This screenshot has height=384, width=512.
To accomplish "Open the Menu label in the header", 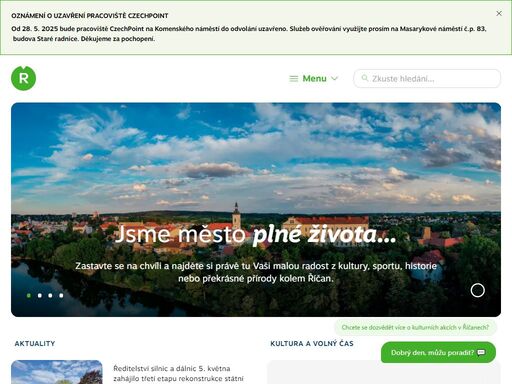I will [x=314, y=79].
